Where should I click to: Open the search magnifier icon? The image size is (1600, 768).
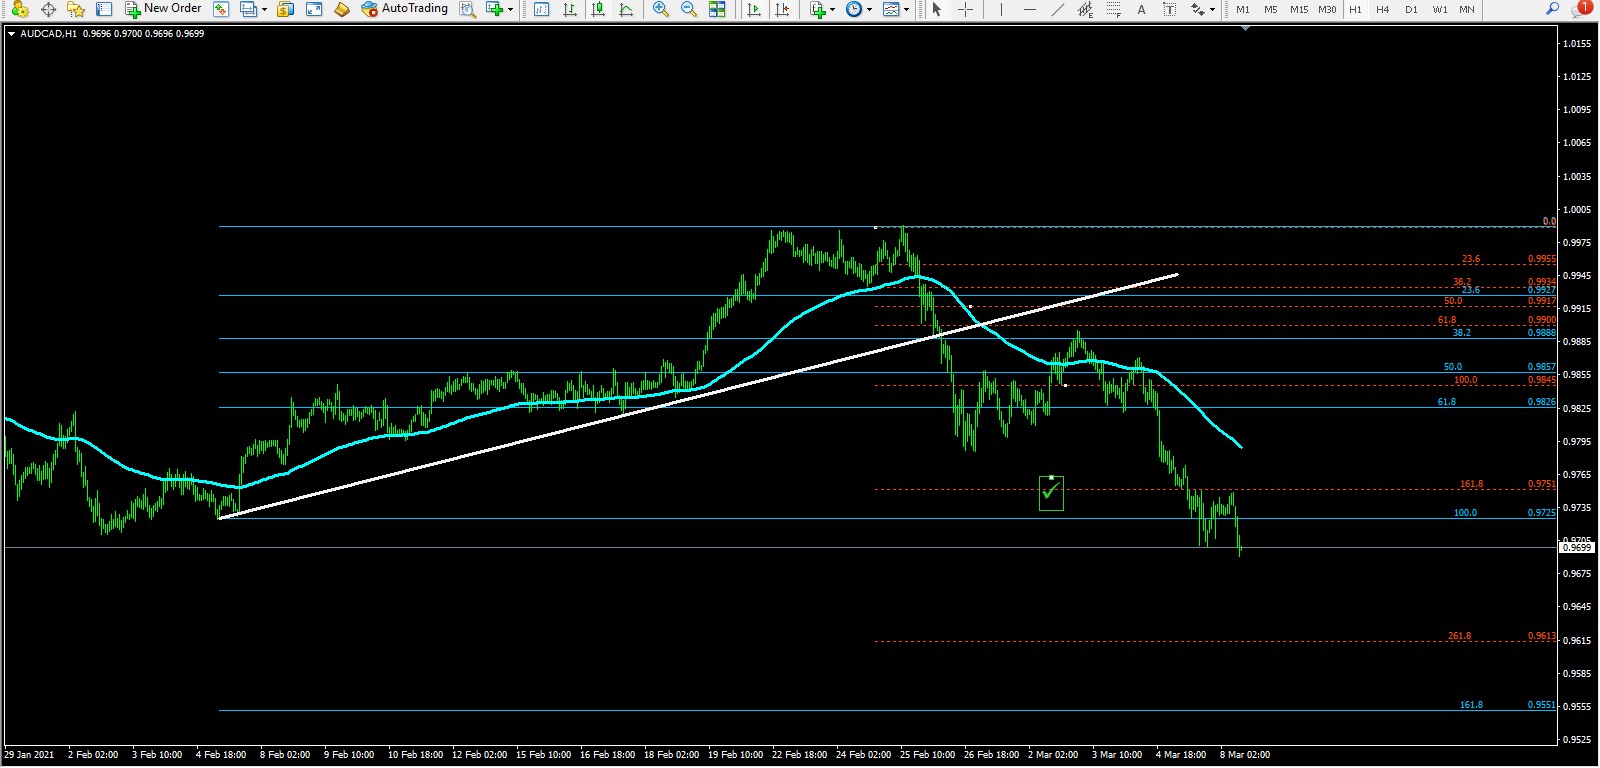click(1552, 9)
